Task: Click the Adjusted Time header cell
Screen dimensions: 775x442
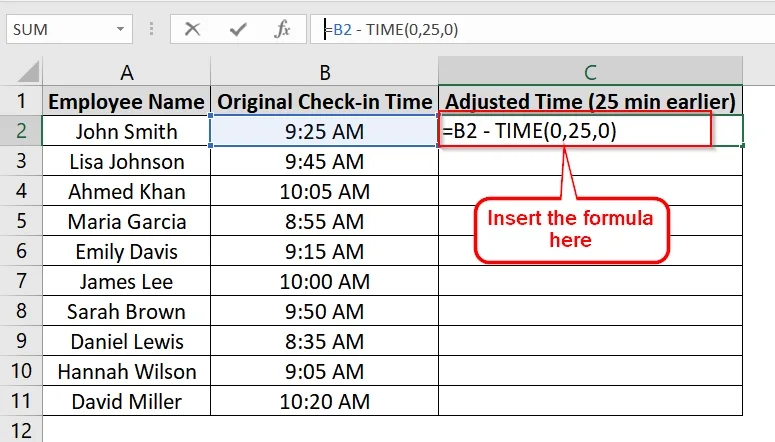Action: coord(590,101)
